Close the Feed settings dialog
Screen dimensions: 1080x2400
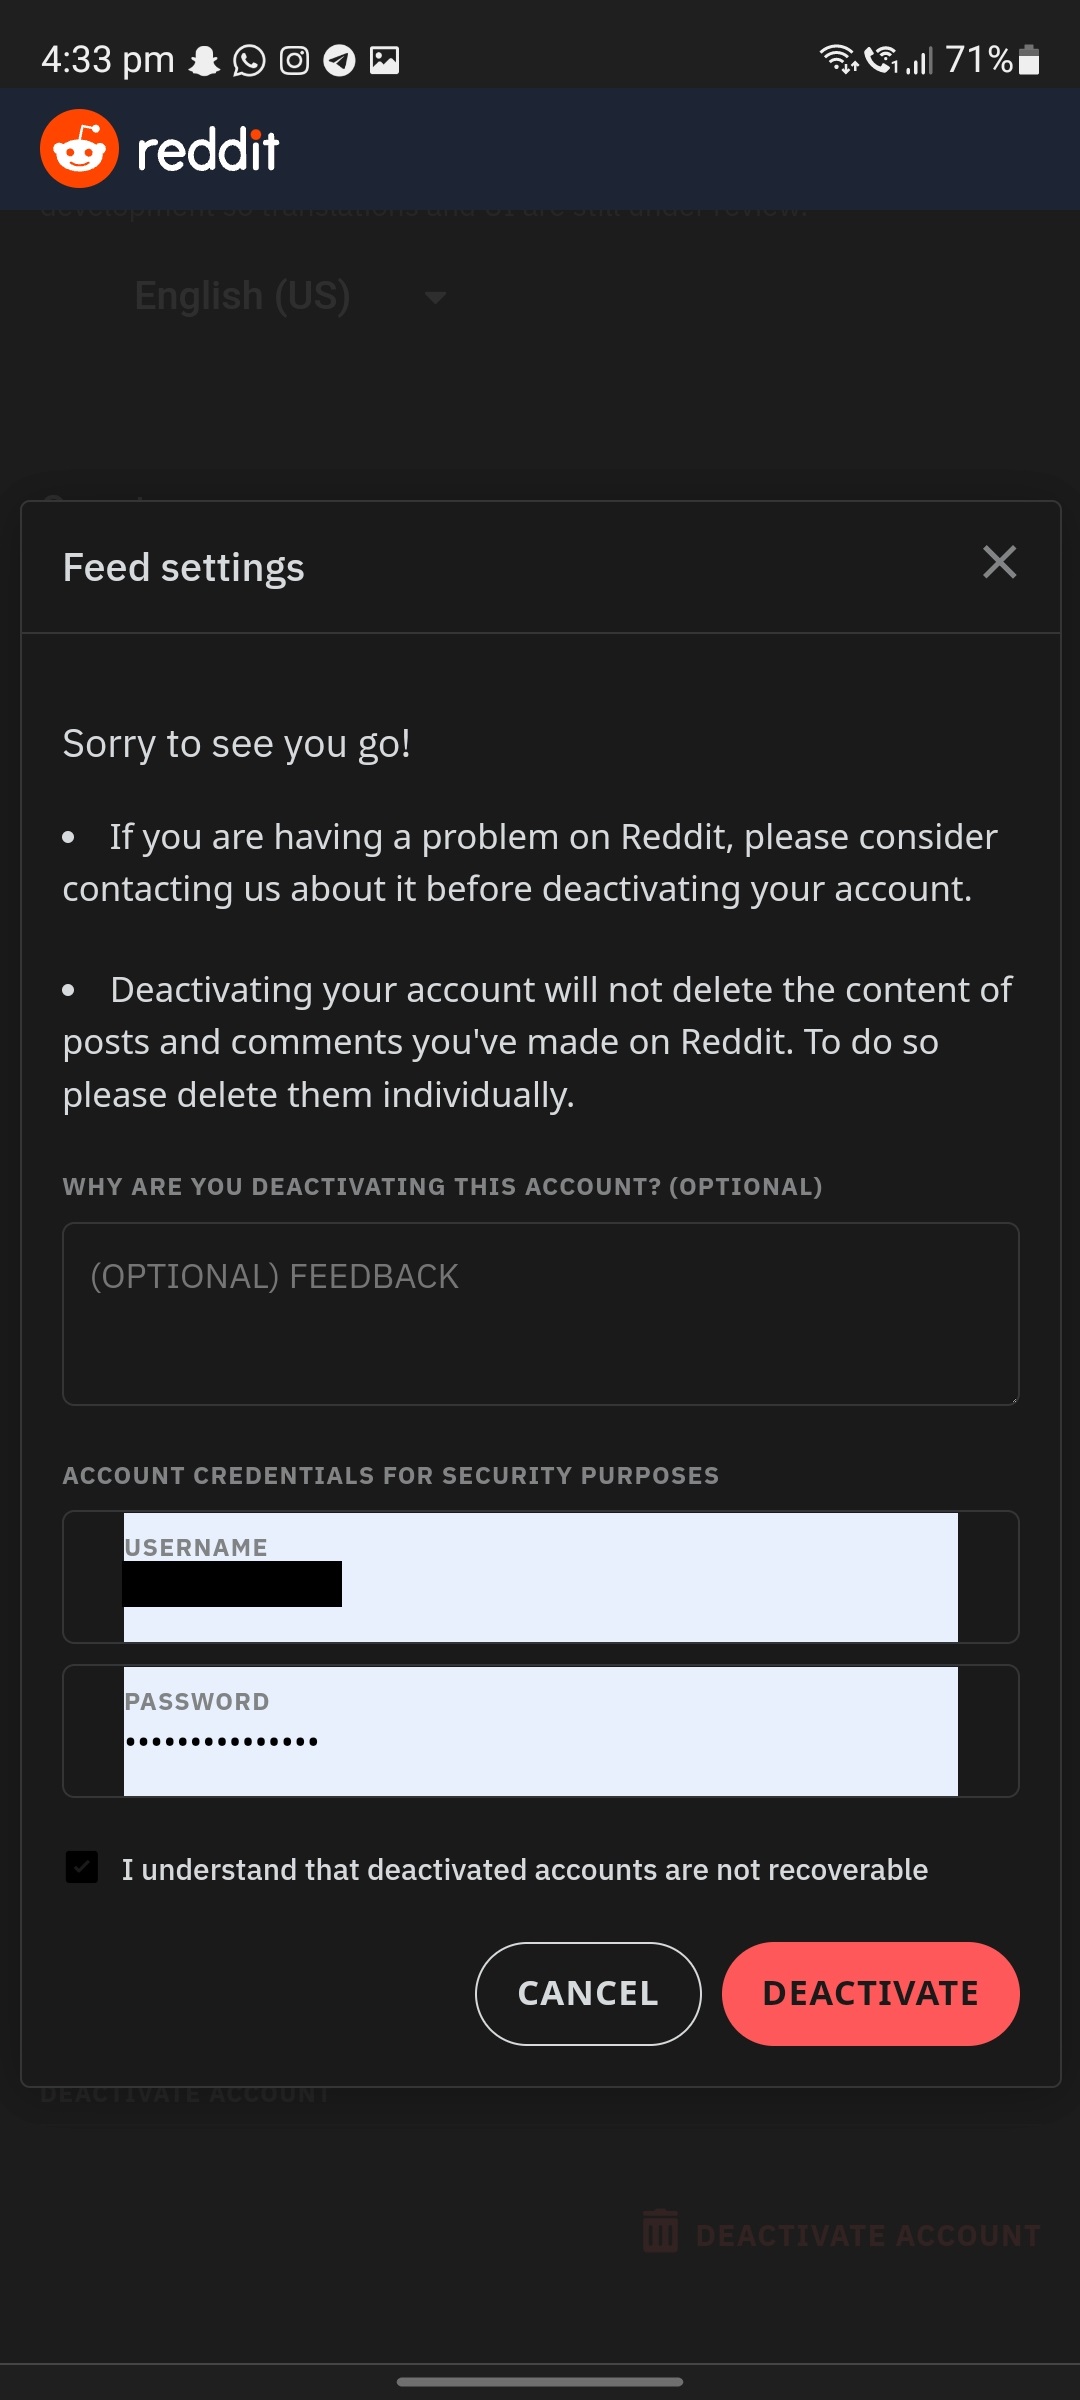[x=998, y=563]
